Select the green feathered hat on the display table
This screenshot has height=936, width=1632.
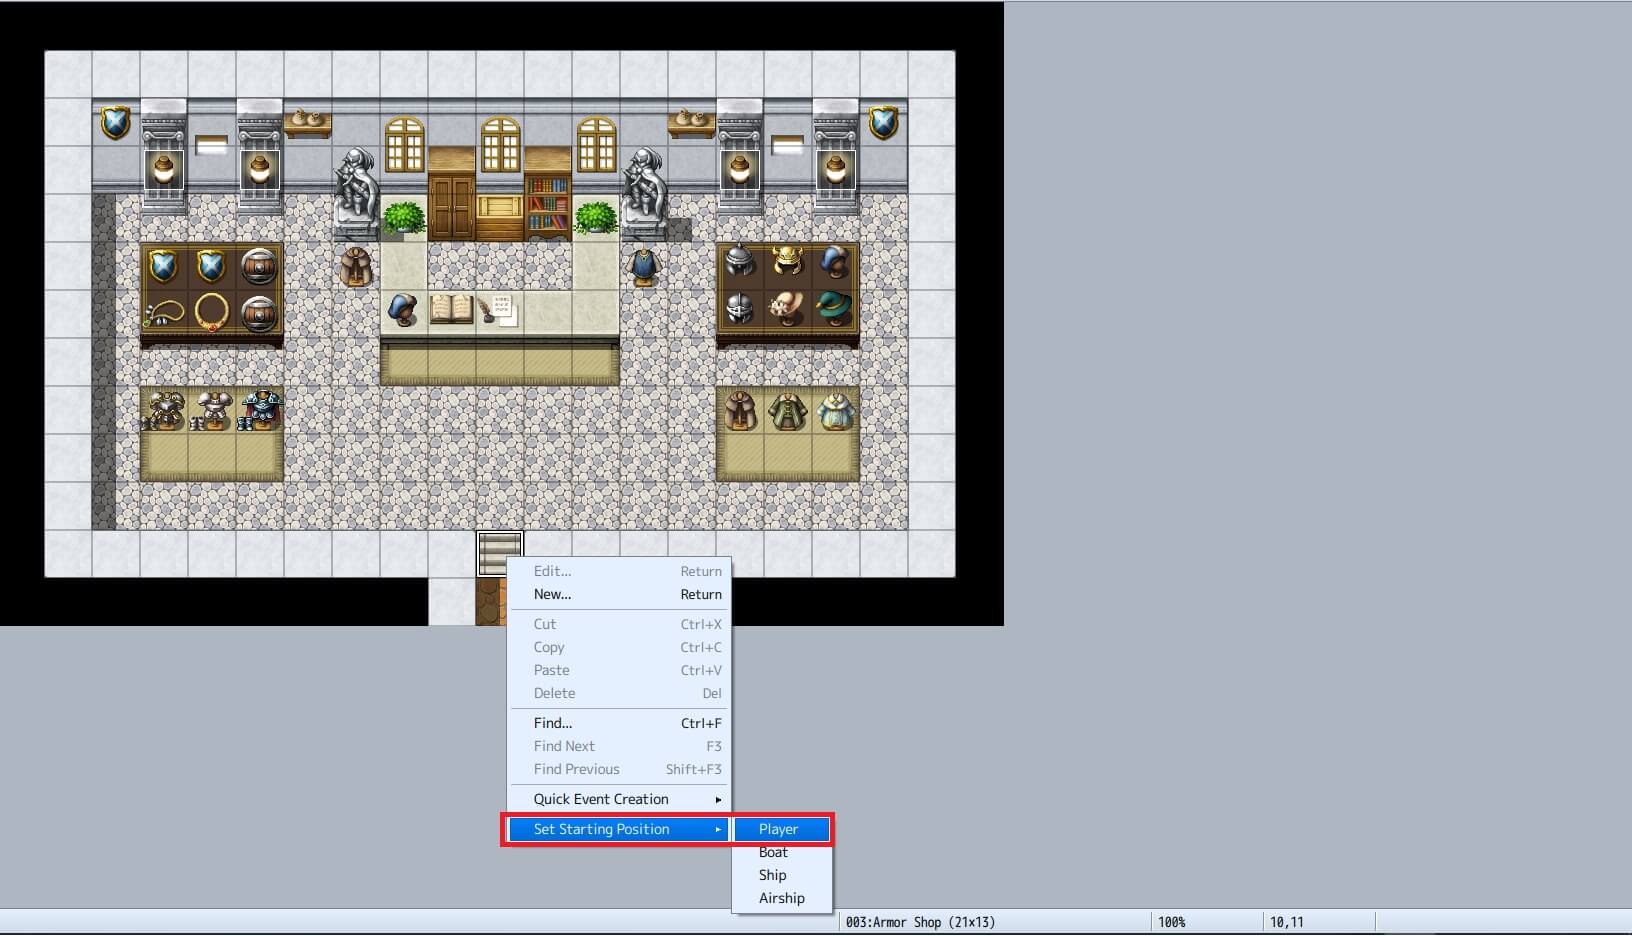tap(835, 308)
